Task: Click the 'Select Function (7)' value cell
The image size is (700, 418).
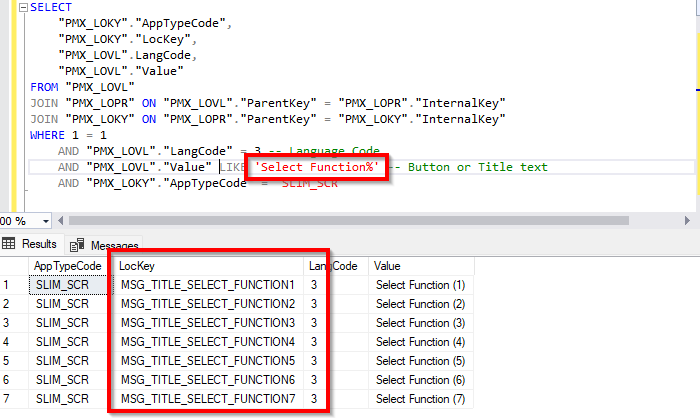Action: 421,399
